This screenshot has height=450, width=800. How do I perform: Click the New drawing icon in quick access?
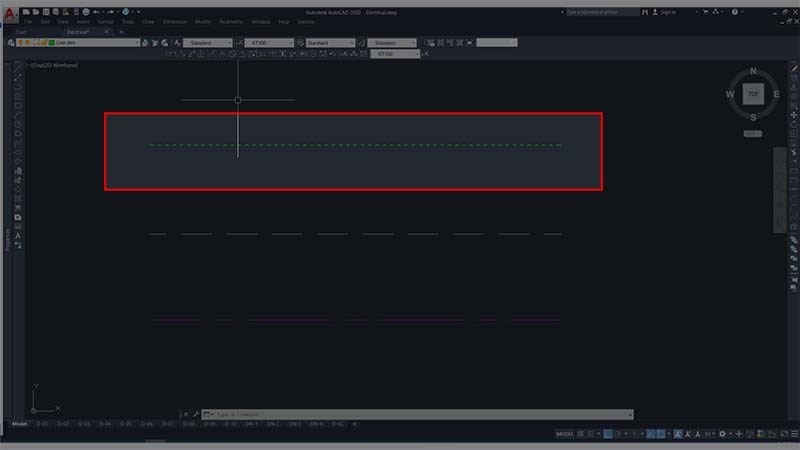[x=26, y=12]
